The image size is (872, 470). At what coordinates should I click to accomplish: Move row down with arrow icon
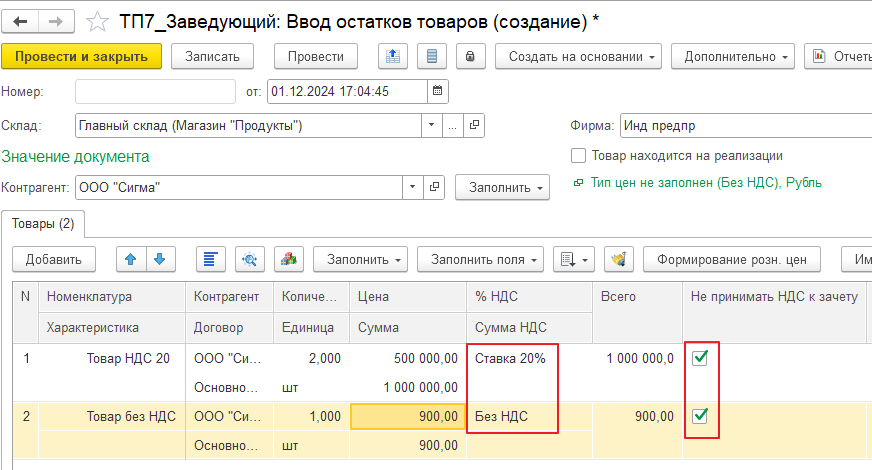click(x=158, y=259)
